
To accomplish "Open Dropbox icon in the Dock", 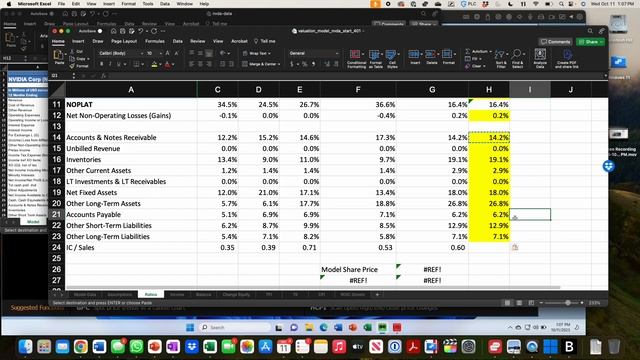I will point(191,347).
